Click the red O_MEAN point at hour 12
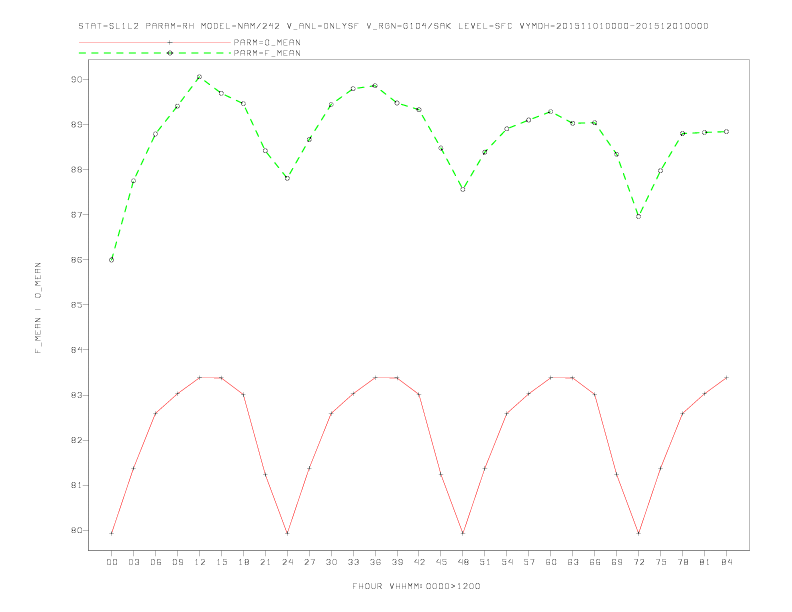 (x=200, y=377)
